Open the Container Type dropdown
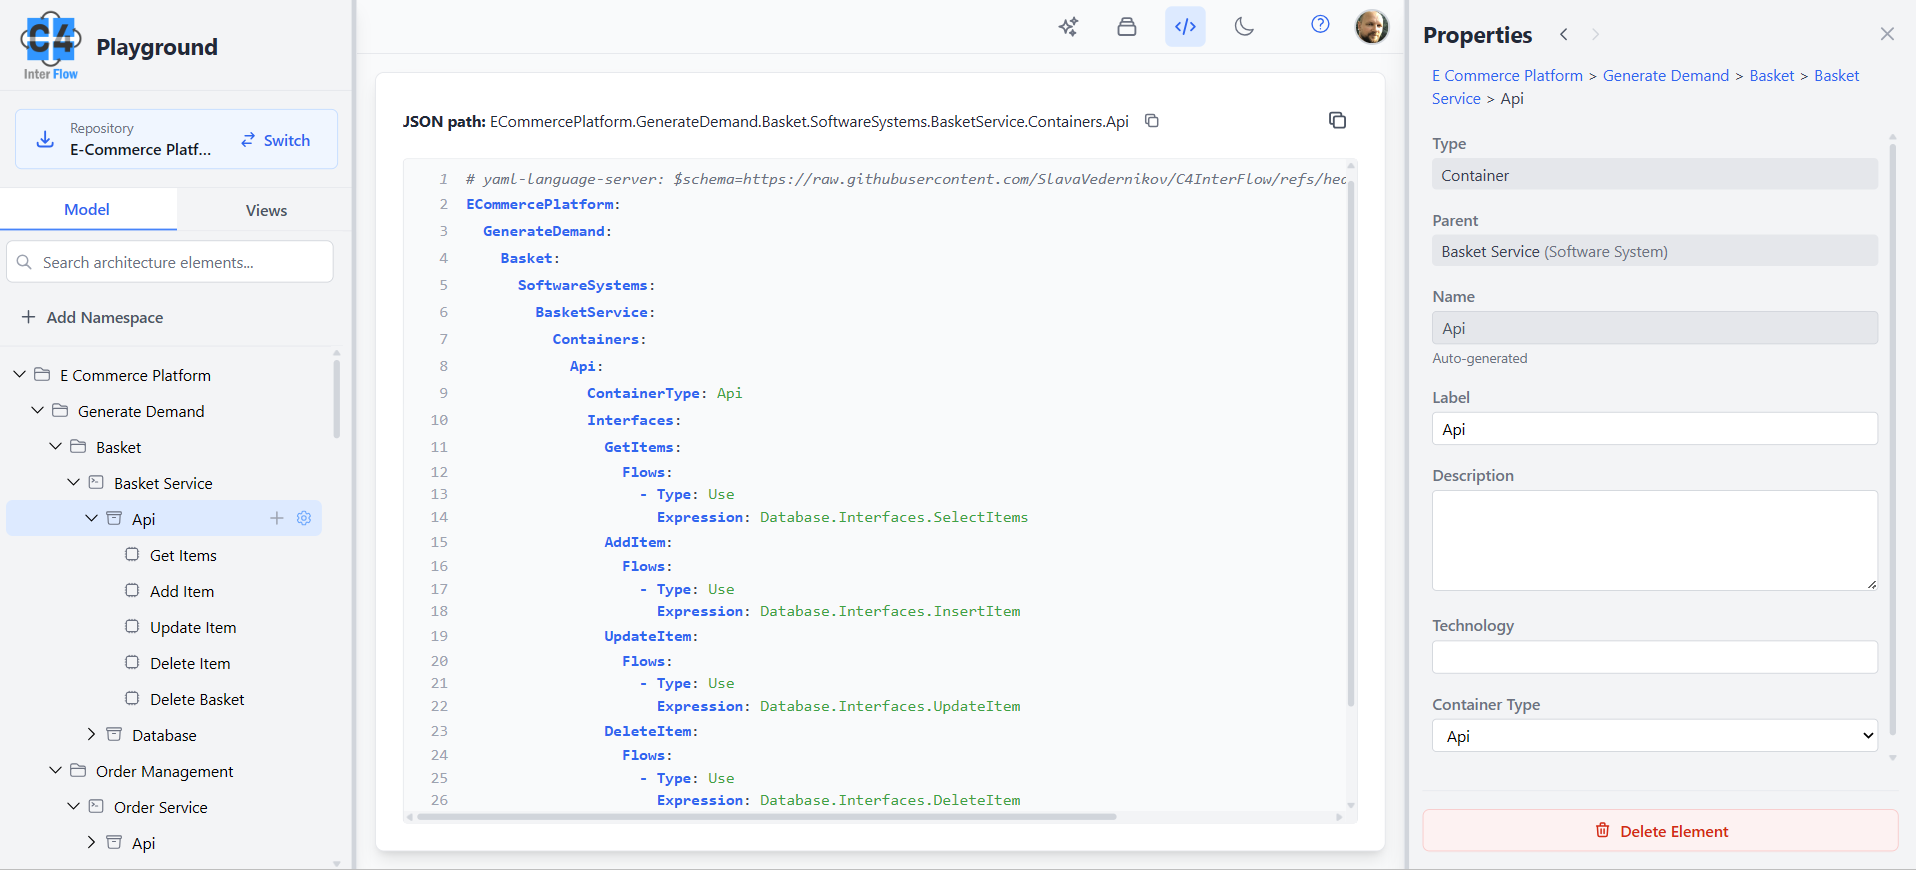 [1655, 736]
